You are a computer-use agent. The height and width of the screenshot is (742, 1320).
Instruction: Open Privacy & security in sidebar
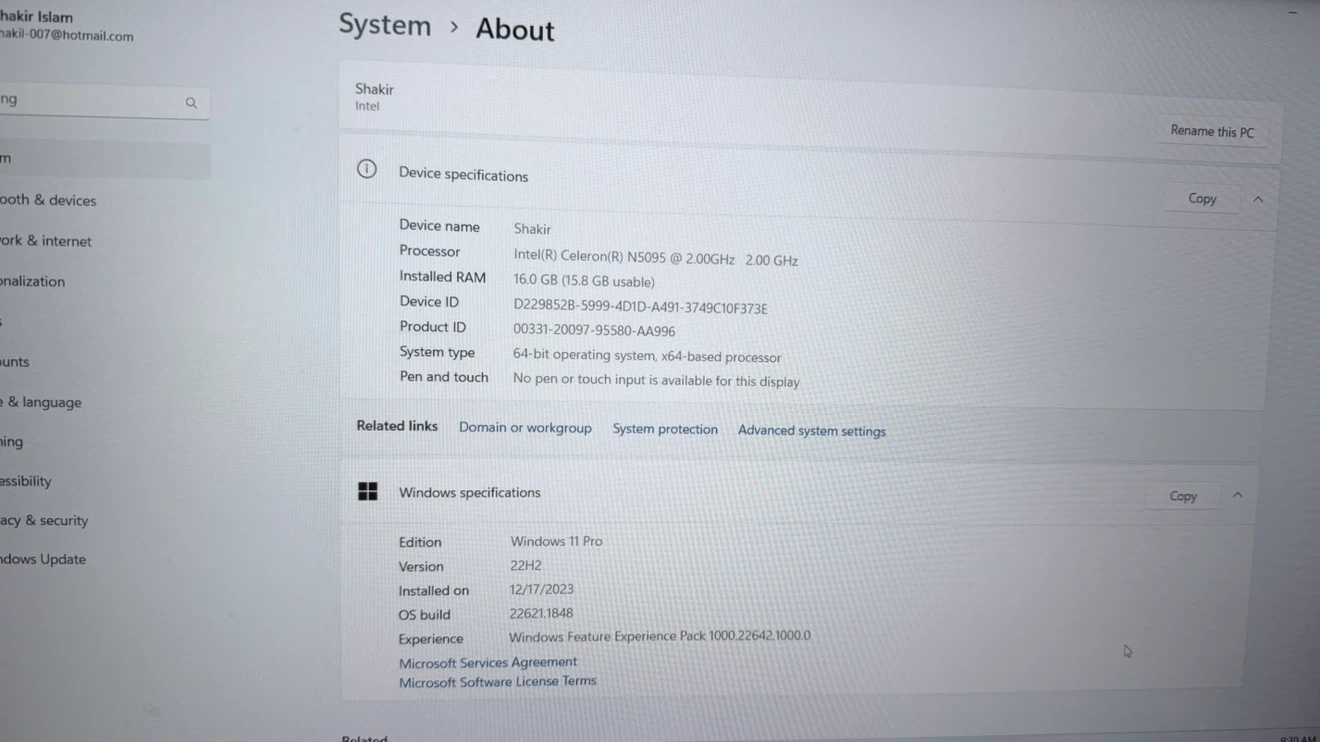44,520
